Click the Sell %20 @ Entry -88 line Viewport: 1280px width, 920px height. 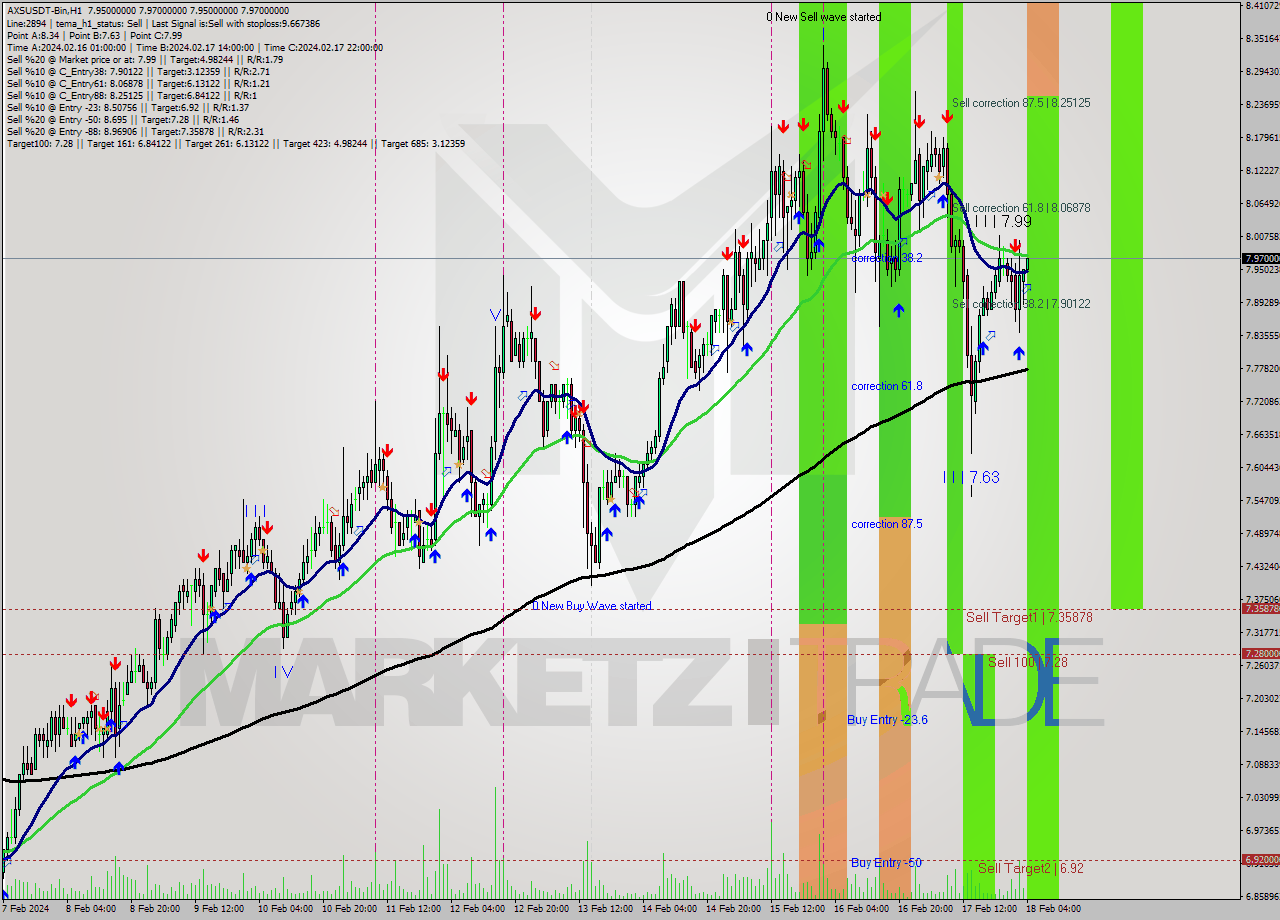click(x=135, y=131)
